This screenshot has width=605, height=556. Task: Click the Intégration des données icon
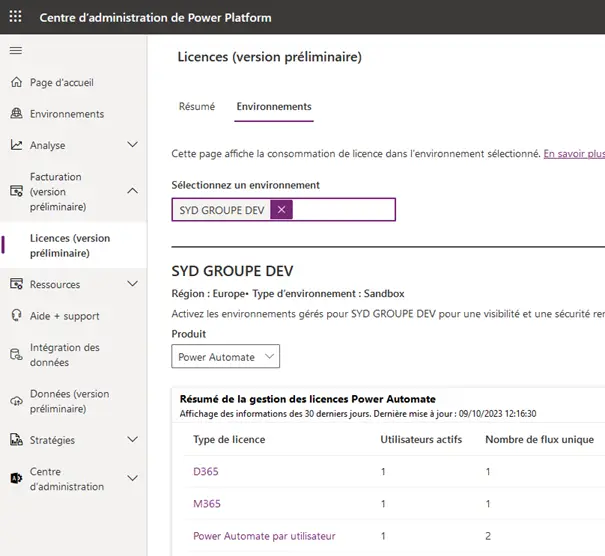pyautogui.click(x=16, y=355)
